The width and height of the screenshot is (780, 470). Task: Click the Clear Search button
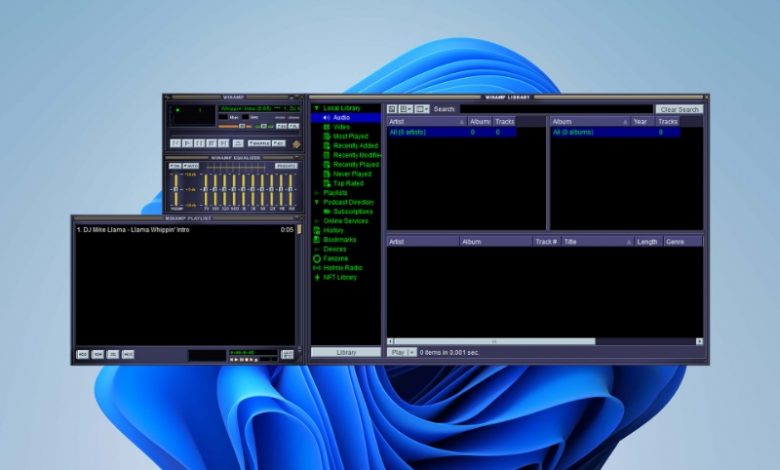pos(680,109)
